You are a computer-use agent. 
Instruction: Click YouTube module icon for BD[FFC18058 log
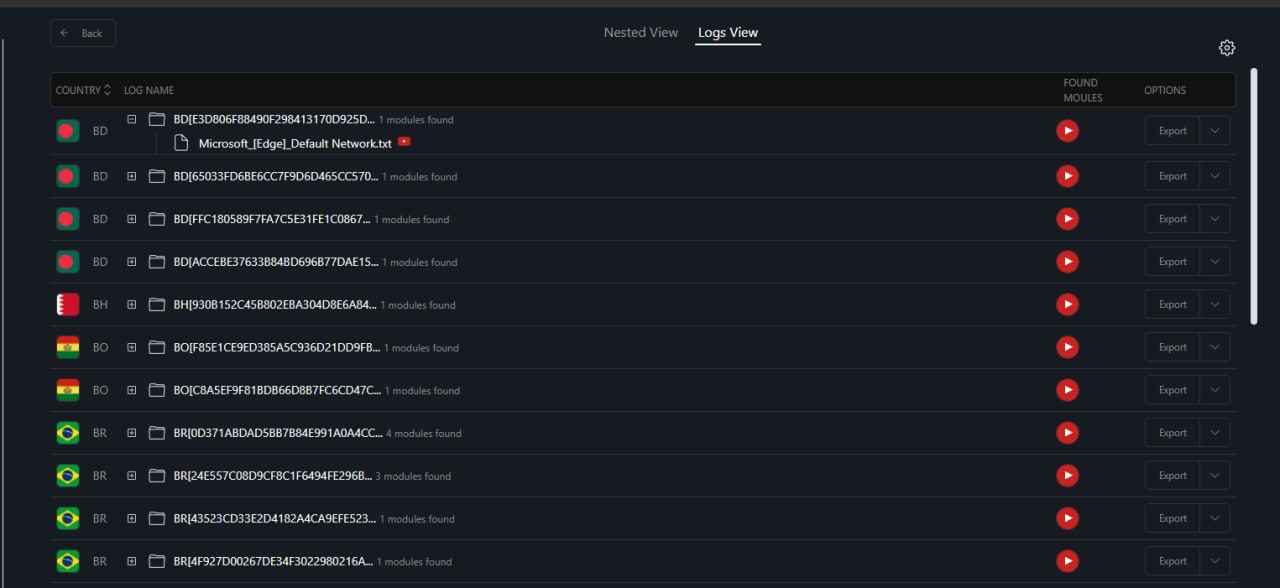[1067, 219]
